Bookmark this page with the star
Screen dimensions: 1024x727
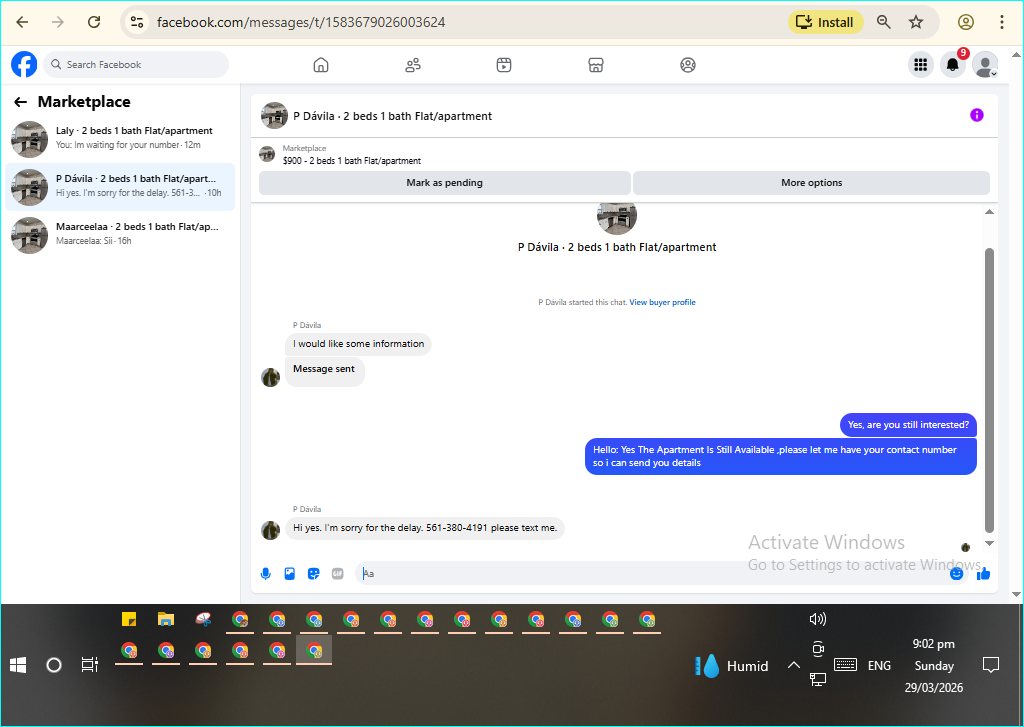click(916, 22)
